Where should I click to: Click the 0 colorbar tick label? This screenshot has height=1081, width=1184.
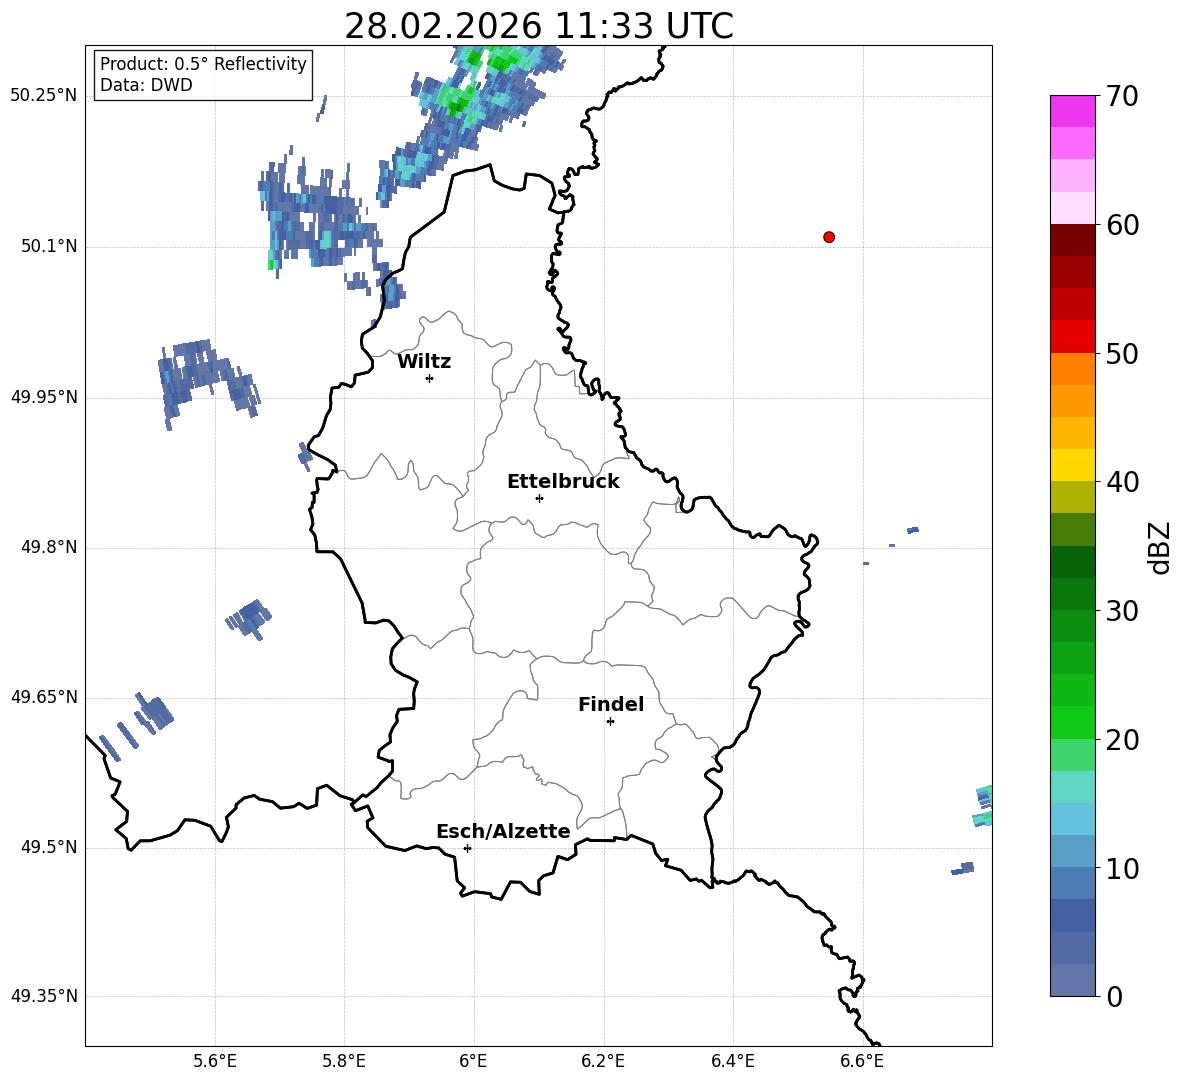coord(1115,997)
